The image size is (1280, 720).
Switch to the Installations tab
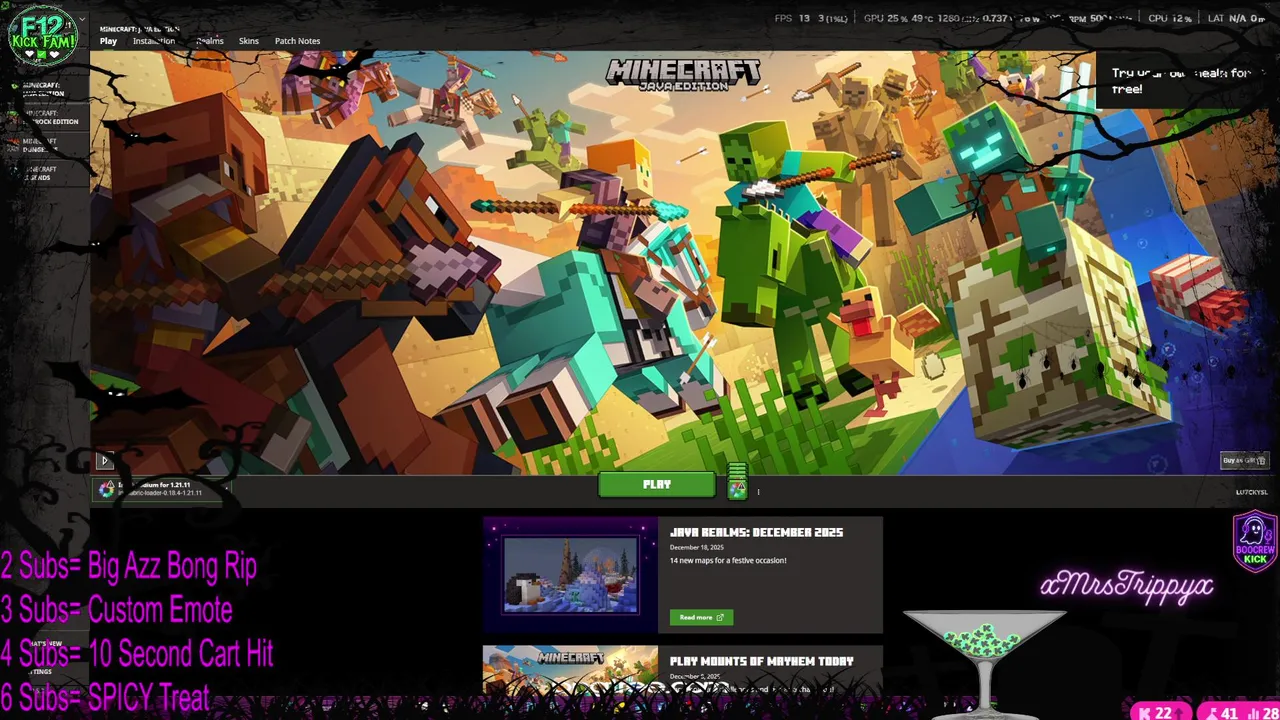154,41
